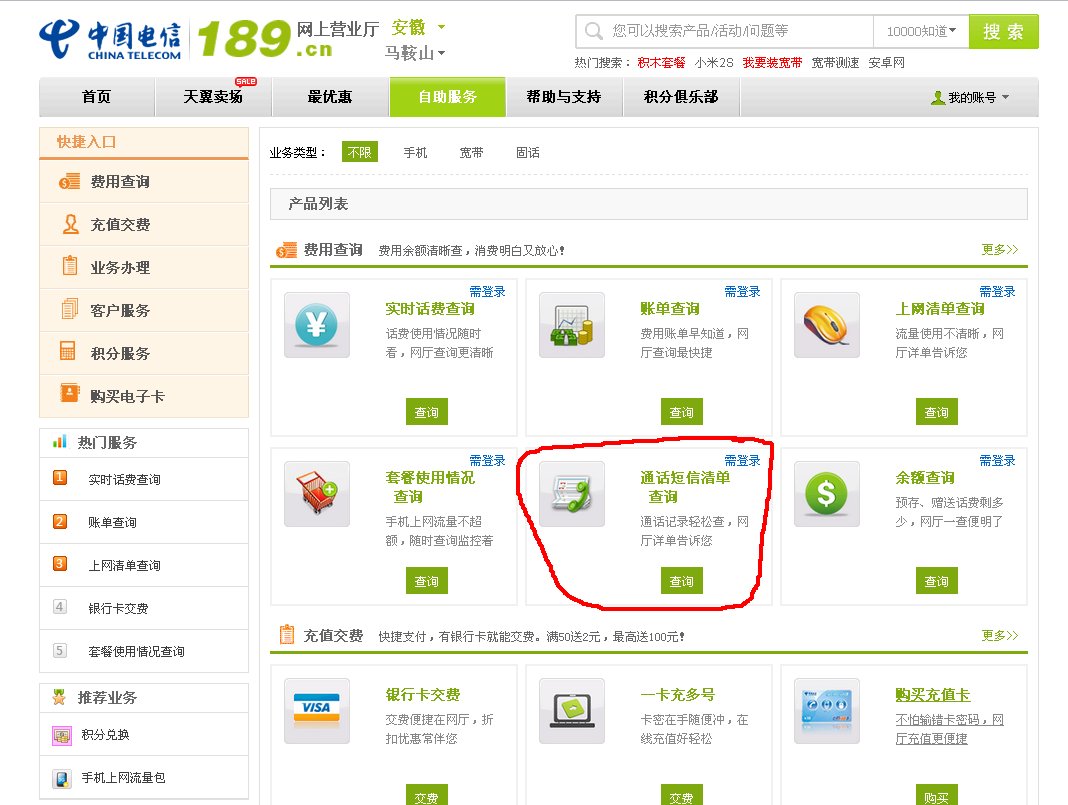The height and width of the screenshot is (805, 1068).
Task: Select 手机 as the business type filter
Action: pyautogui.click(x=415, y=153)
